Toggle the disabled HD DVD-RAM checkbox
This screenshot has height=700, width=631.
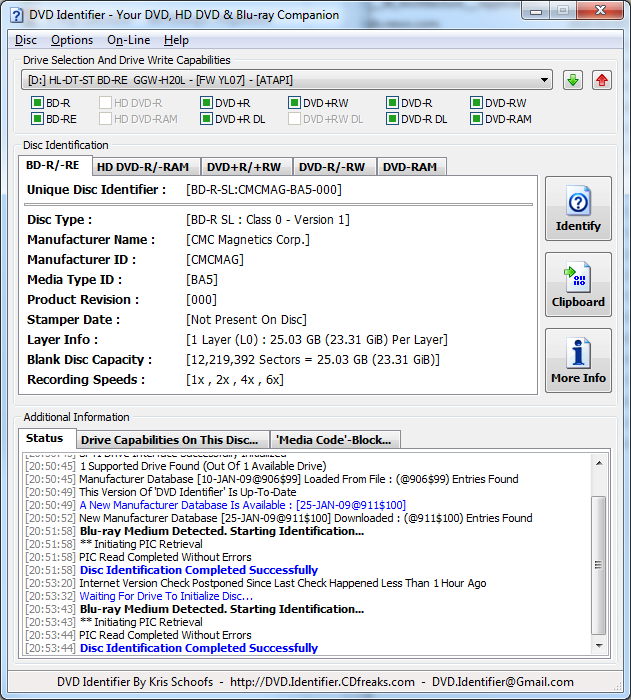tap(105, 119)
